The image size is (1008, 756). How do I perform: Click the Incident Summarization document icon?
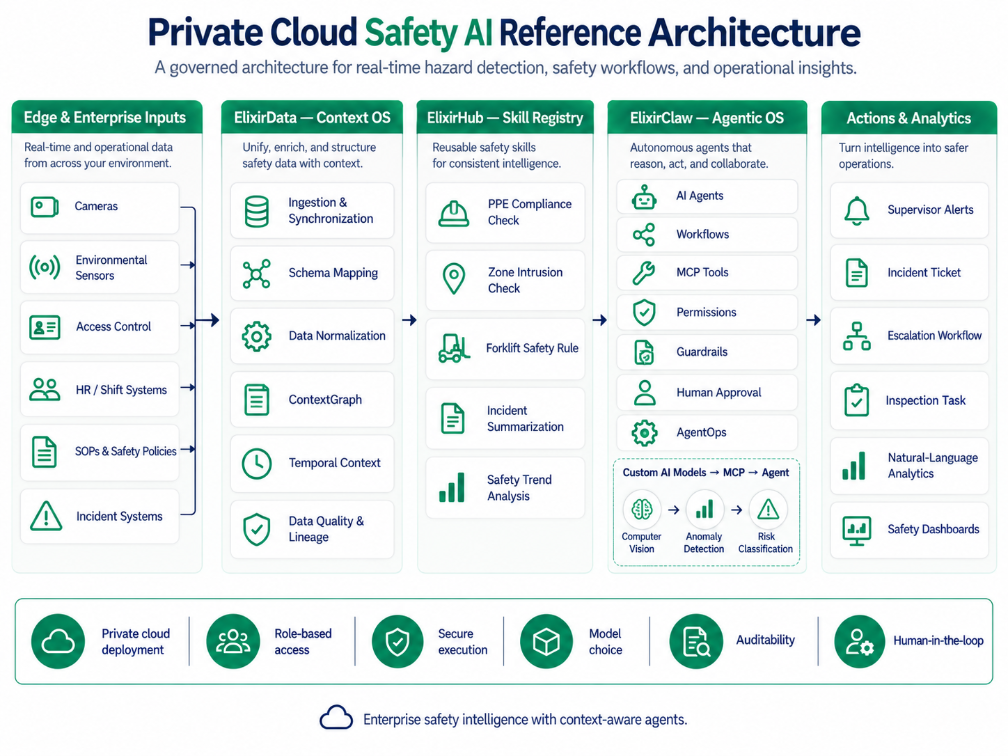(x=453, y=418)
